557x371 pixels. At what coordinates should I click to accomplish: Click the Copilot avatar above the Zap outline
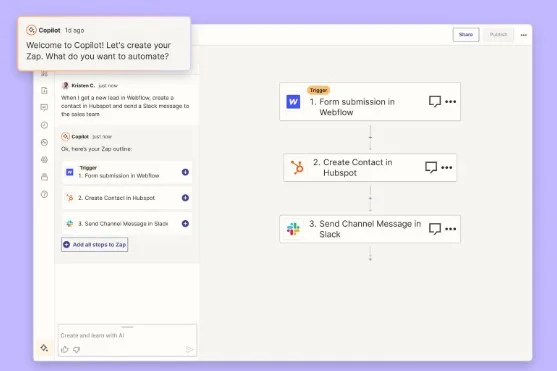pos(65,136)
